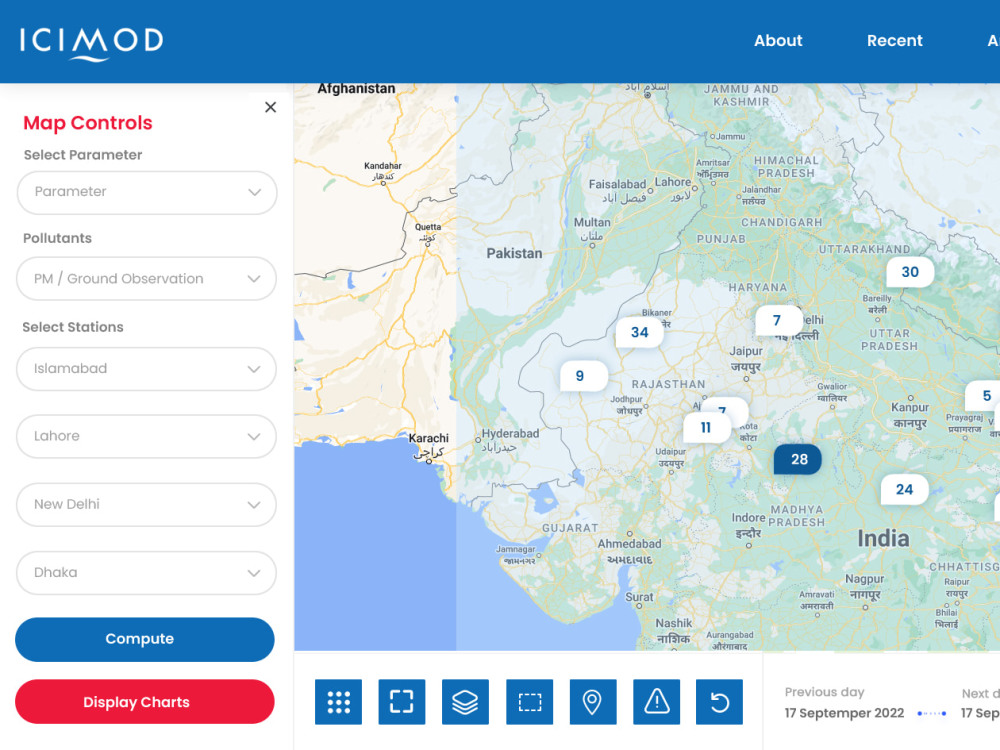Click the date slider dots

point(932,713)
